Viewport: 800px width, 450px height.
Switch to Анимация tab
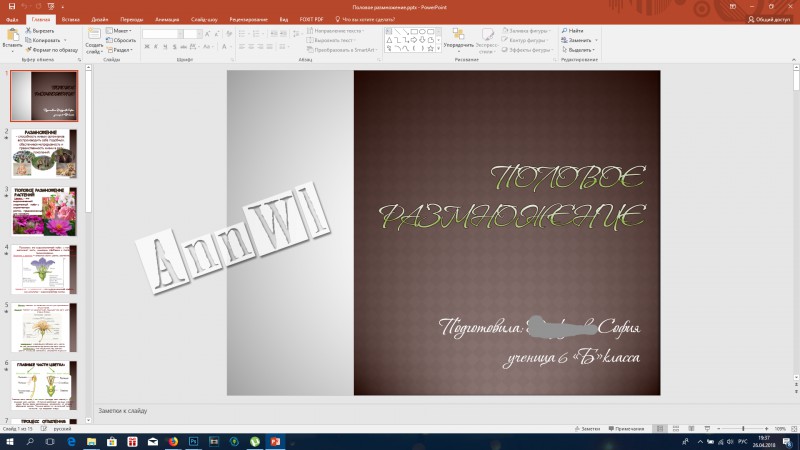tap(167, 19)
